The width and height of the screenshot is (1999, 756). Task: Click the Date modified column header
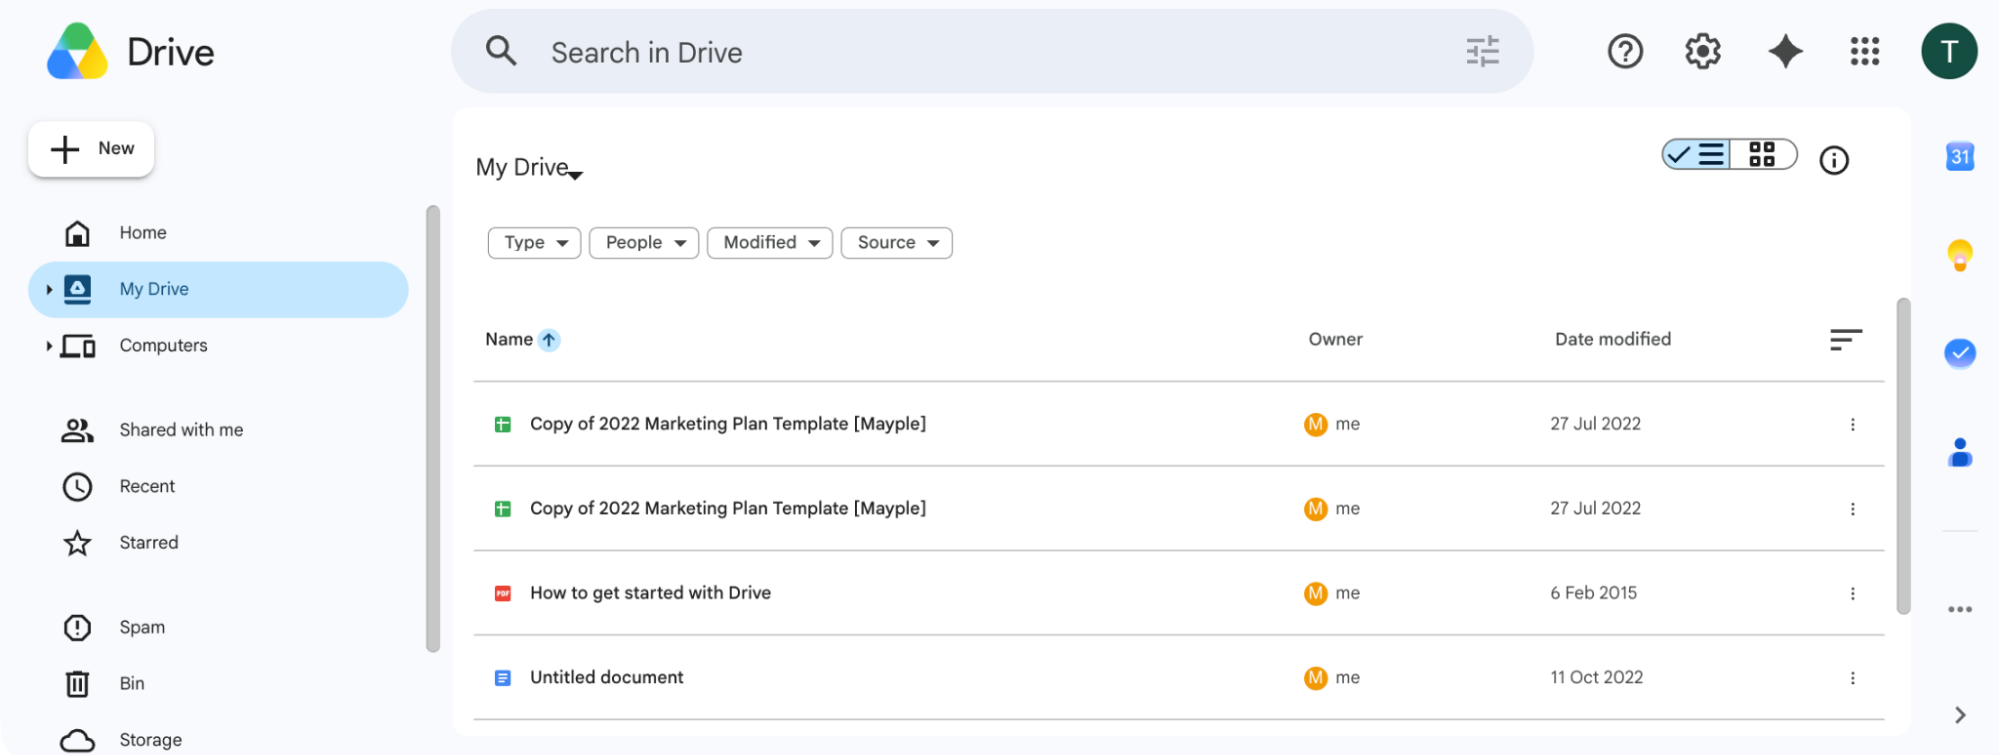coord(1612,340)
